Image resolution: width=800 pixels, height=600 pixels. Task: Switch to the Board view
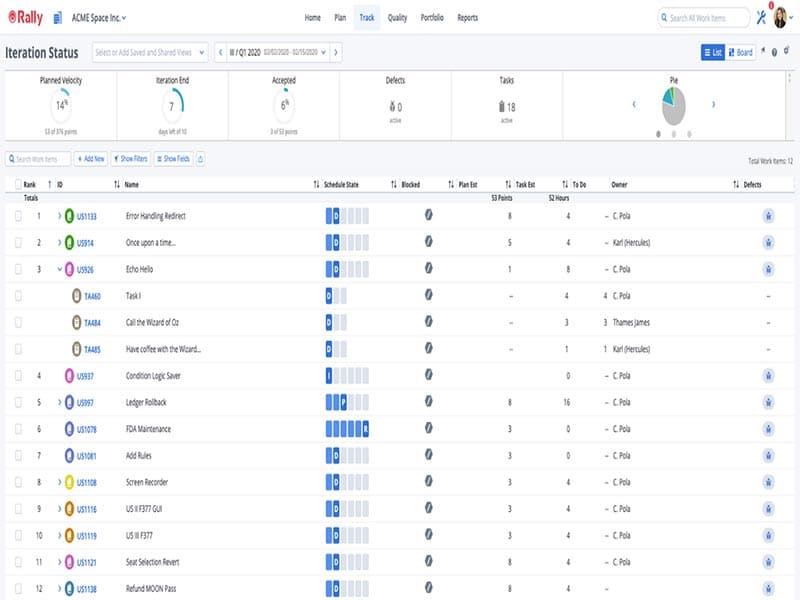[x=740, y=52]
